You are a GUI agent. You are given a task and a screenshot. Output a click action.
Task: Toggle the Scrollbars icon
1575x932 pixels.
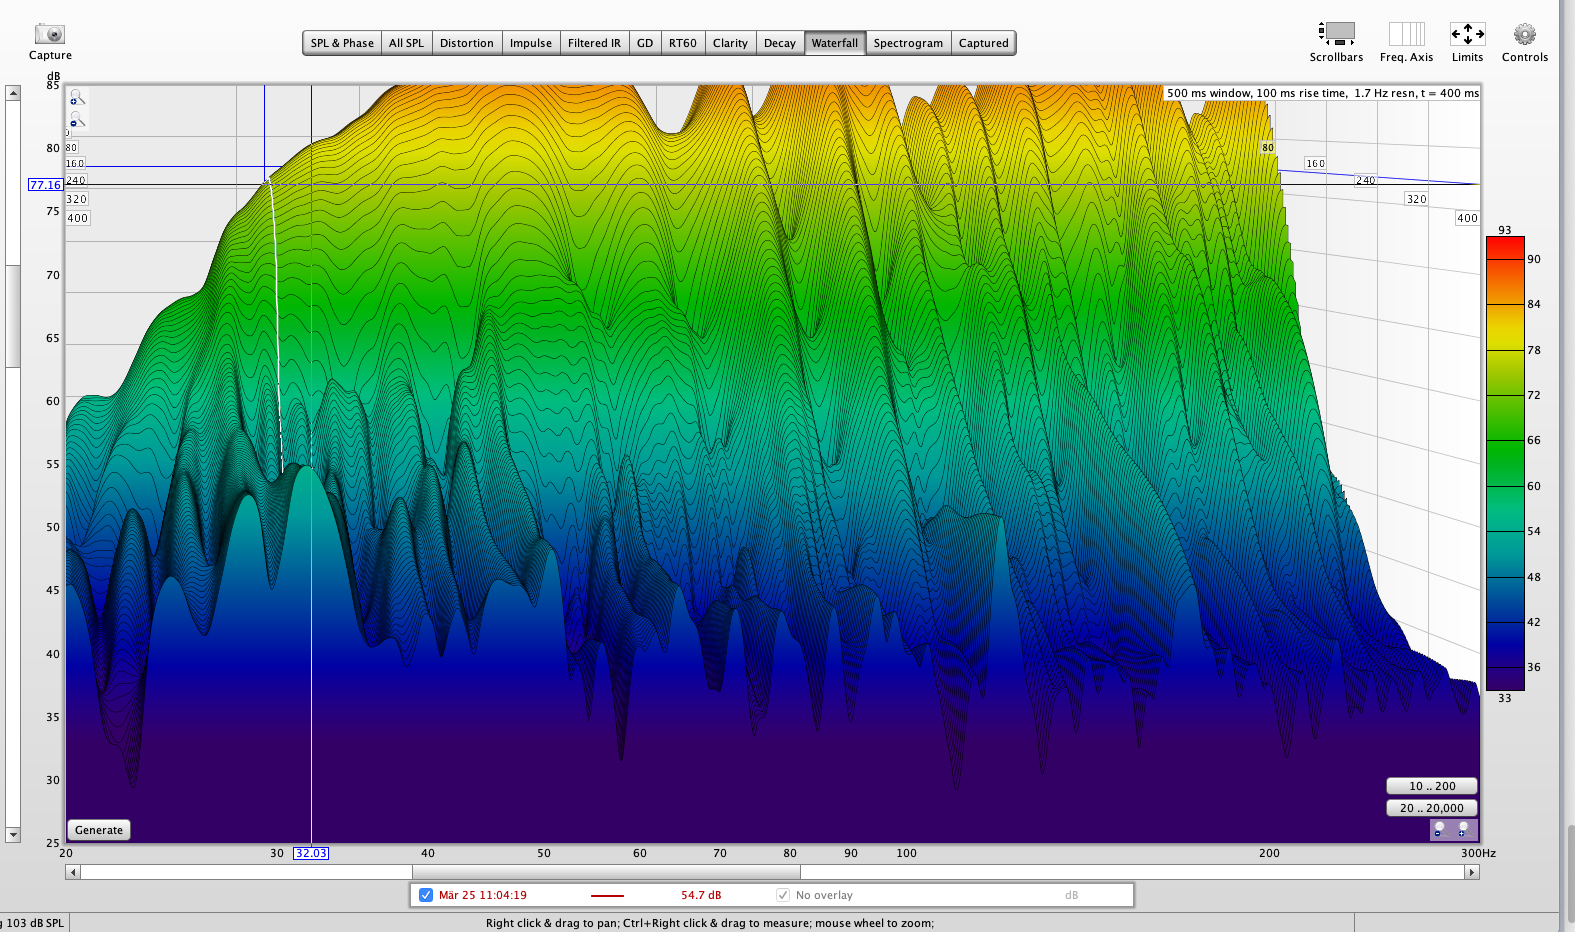point(1336,34)
